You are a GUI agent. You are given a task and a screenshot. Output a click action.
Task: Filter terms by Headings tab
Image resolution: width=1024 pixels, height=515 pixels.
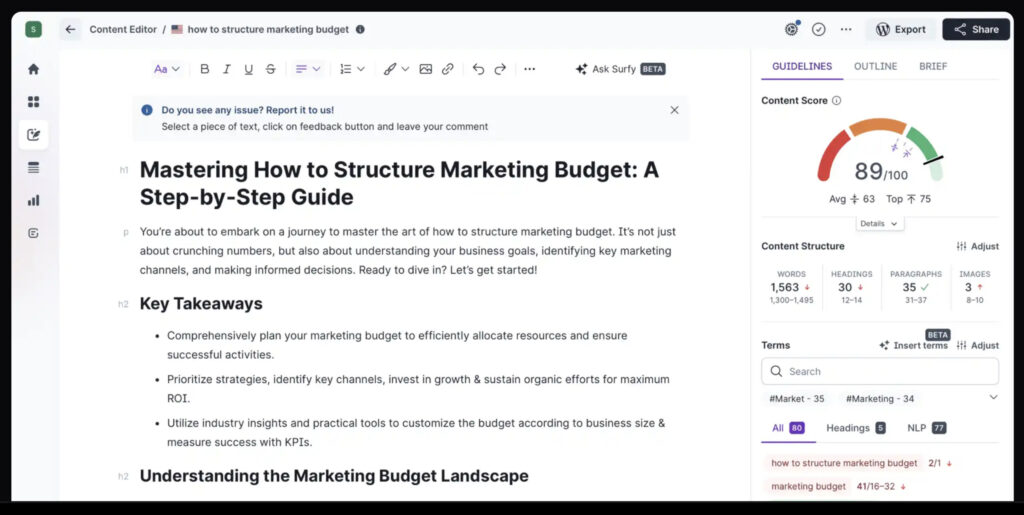(855, 428)
